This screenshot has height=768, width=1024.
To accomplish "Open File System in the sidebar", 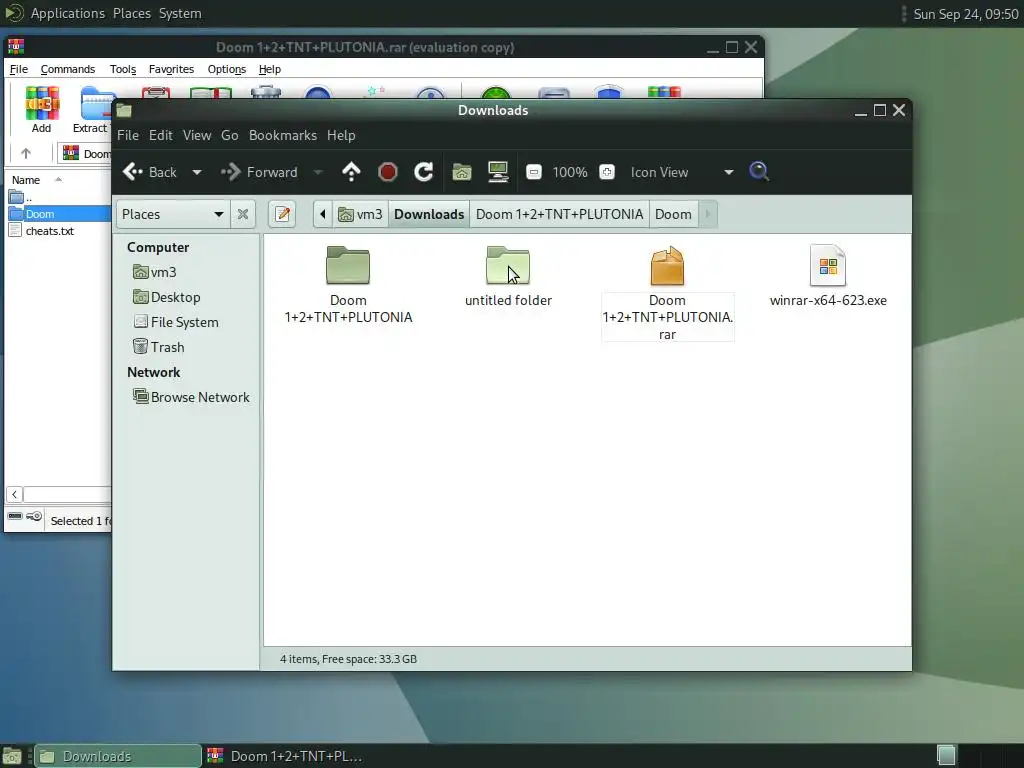I will click(176, 322).
